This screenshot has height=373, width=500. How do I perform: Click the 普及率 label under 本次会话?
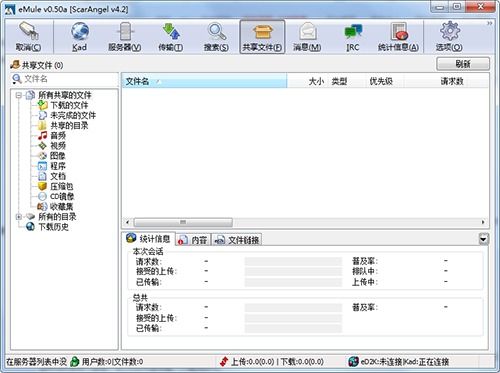365,261
